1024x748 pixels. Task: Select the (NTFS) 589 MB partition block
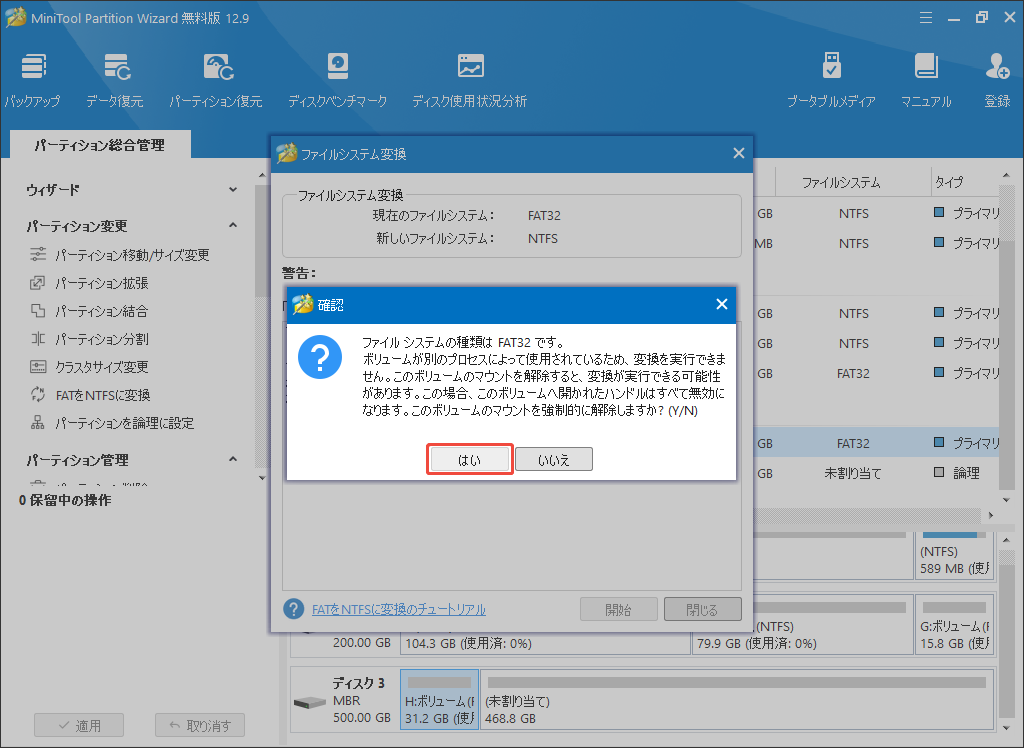coord(954,554)
